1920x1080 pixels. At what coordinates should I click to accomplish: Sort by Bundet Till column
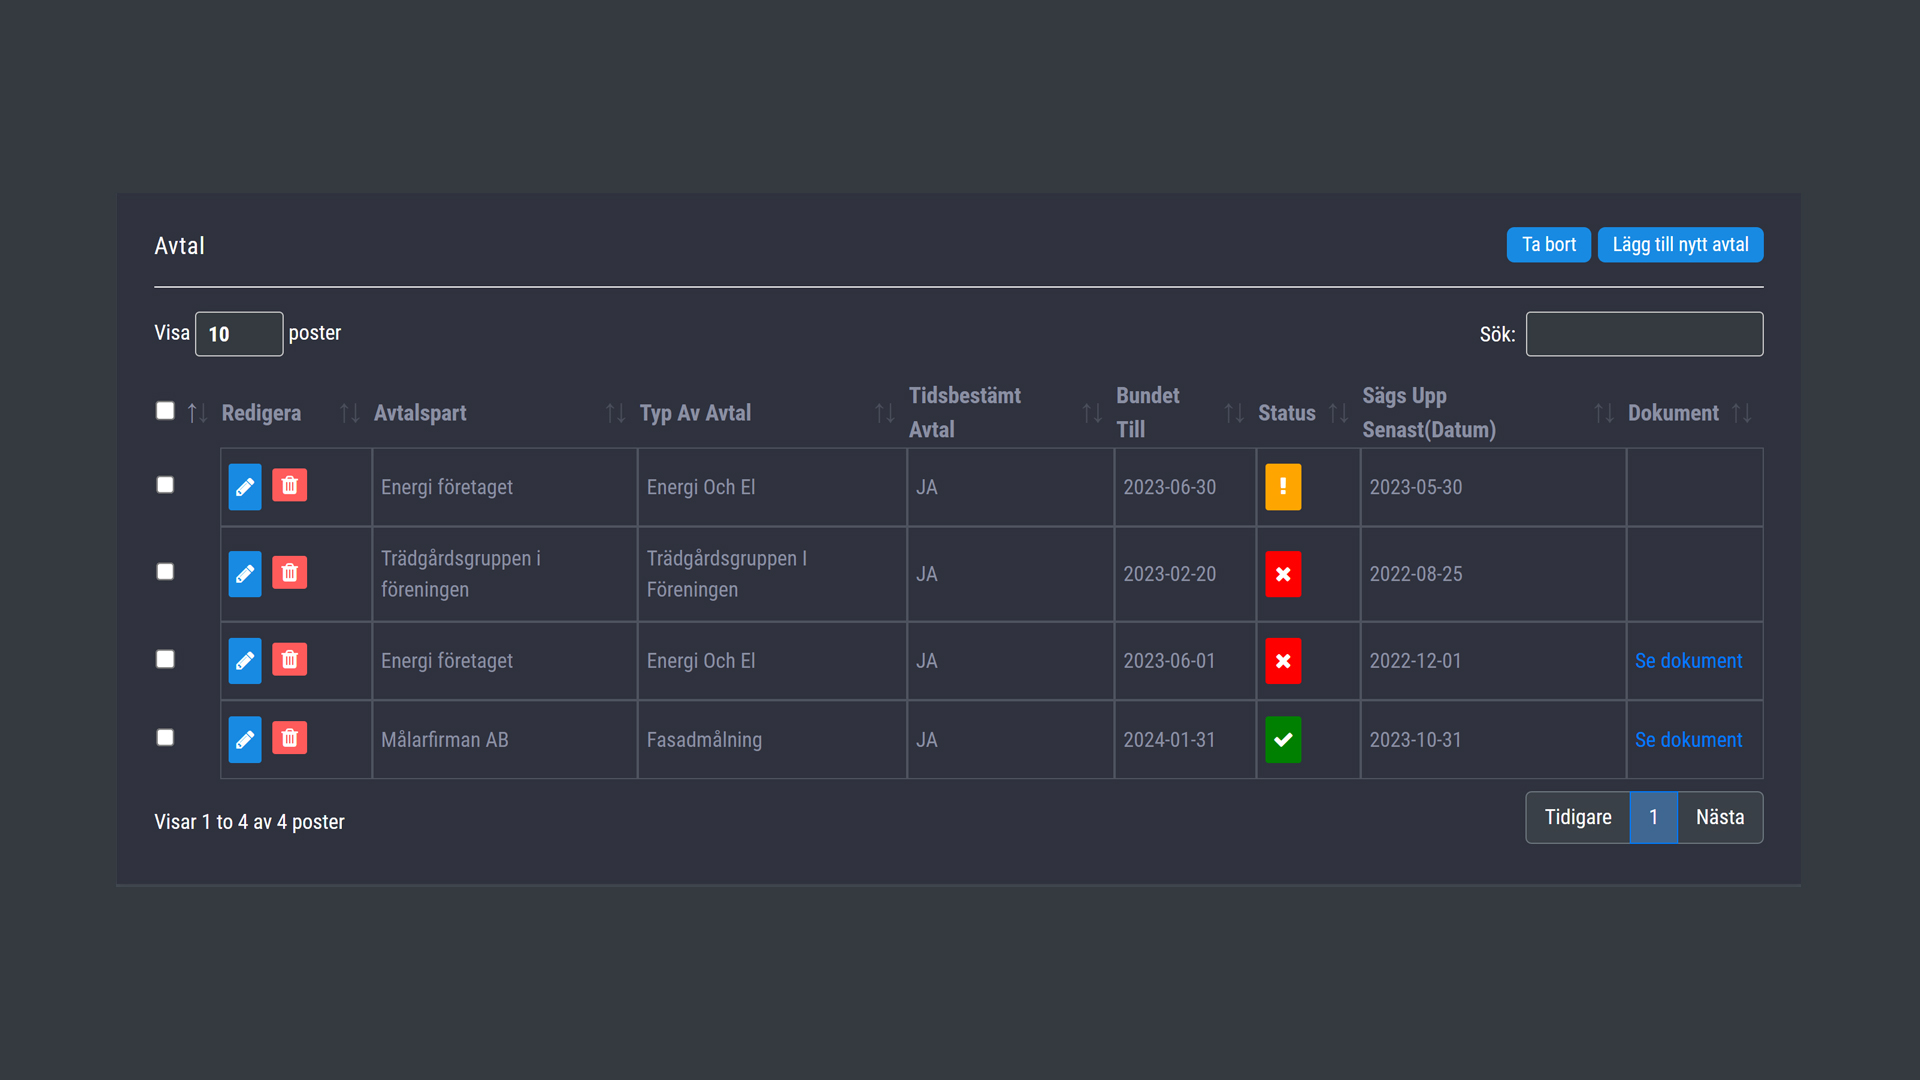[1148, 412]
